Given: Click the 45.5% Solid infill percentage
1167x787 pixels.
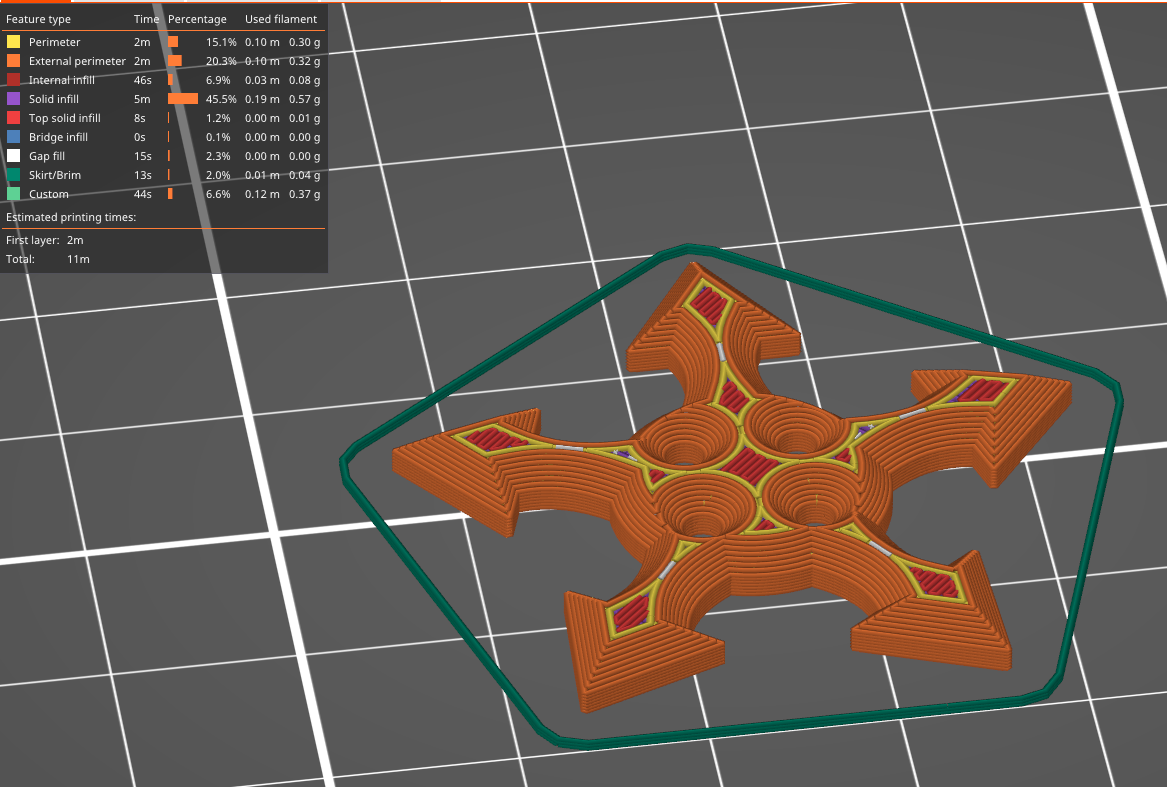Looking at the screenshot, I should click(x=221, y=99).
